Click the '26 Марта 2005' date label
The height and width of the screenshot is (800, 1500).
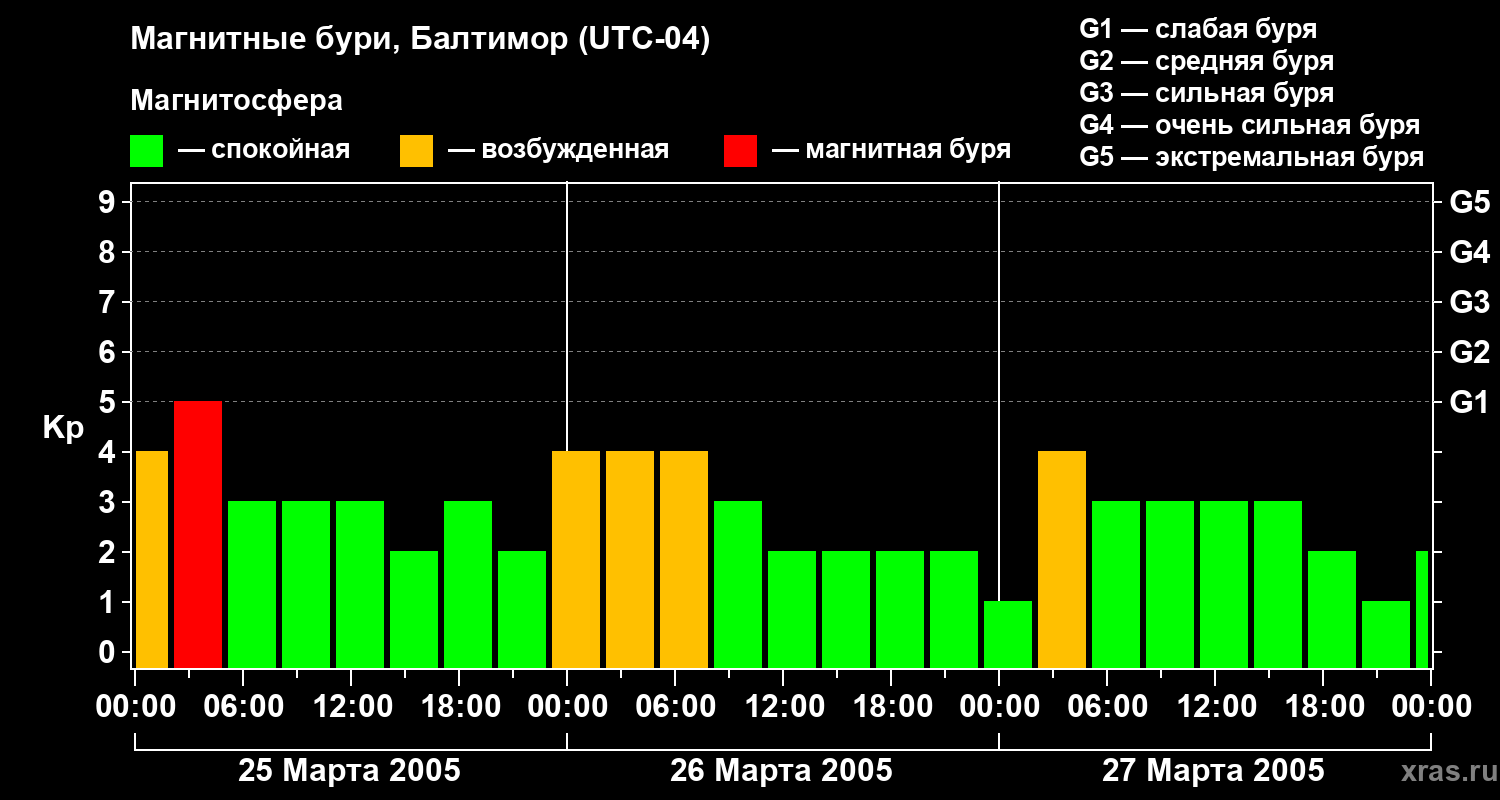(781, 771)
